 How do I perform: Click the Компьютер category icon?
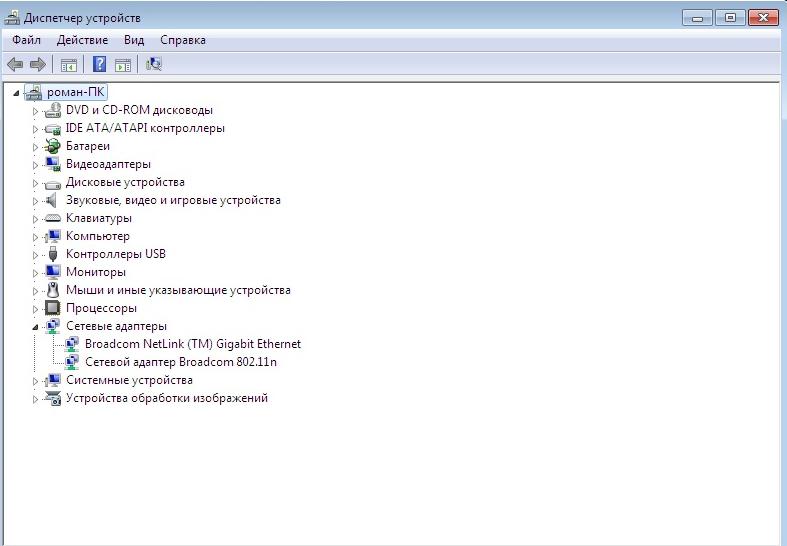(52, 236)
